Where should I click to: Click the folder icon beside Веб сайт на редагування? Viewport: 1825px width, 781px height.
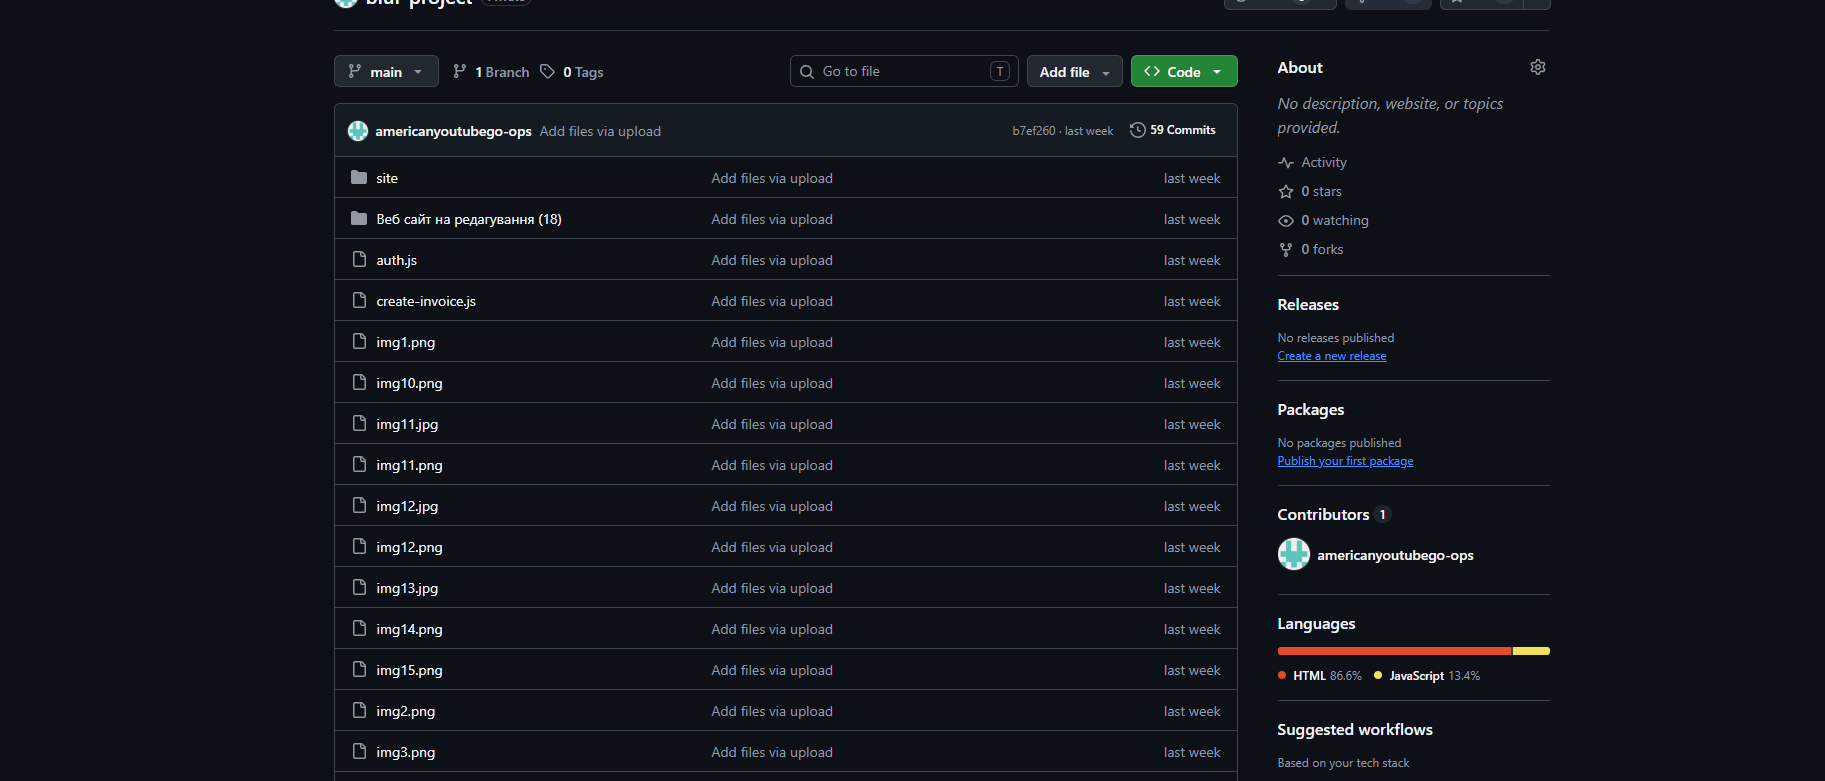pyautogui.click(x=359, y=218)
